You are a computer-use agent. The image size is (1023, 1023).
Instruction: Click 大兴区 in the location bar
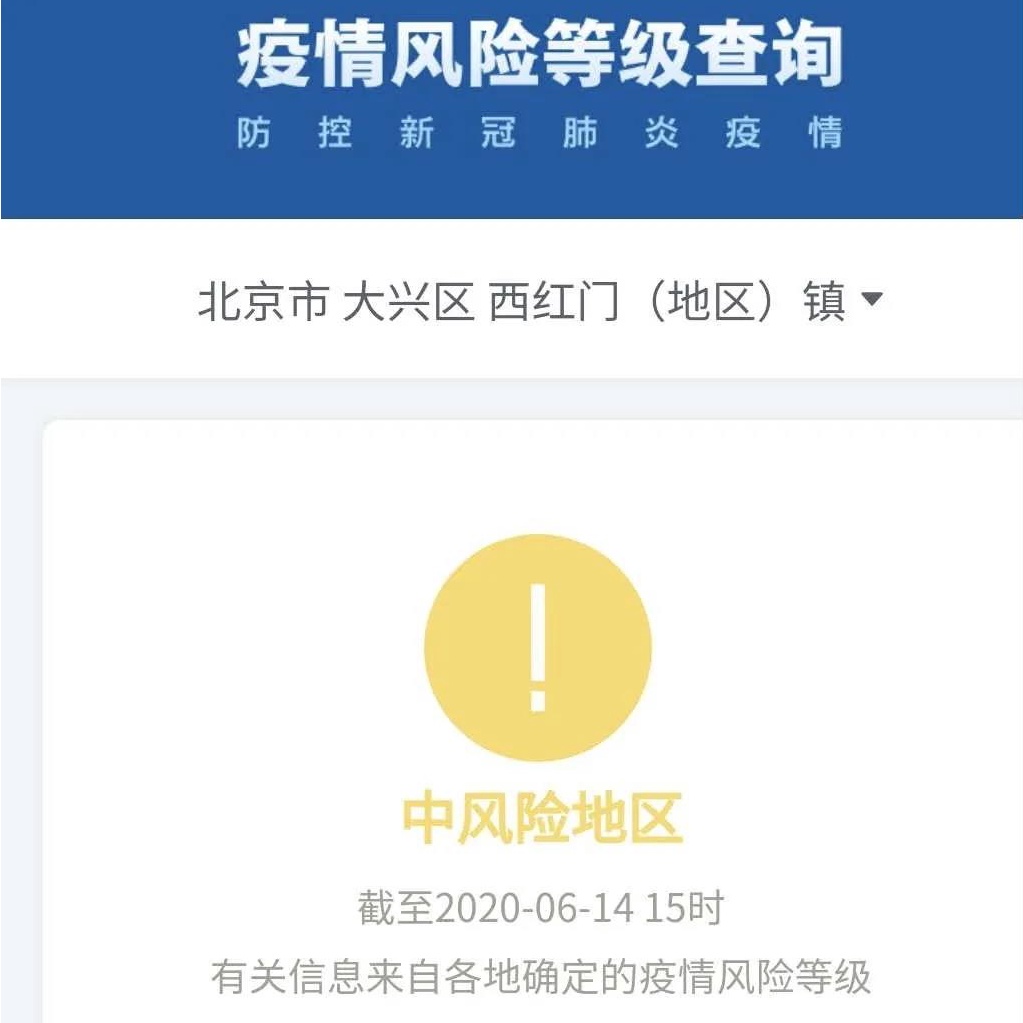tap(408, 301)
